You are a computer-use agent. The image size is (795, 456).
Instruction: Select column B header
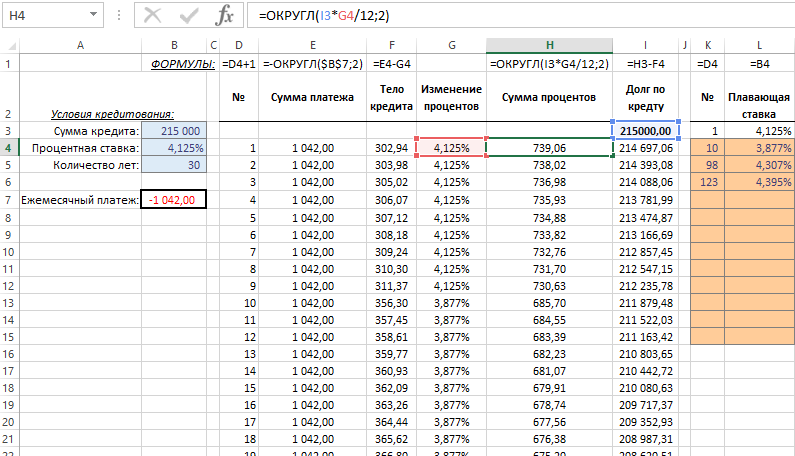click(174, 46)
